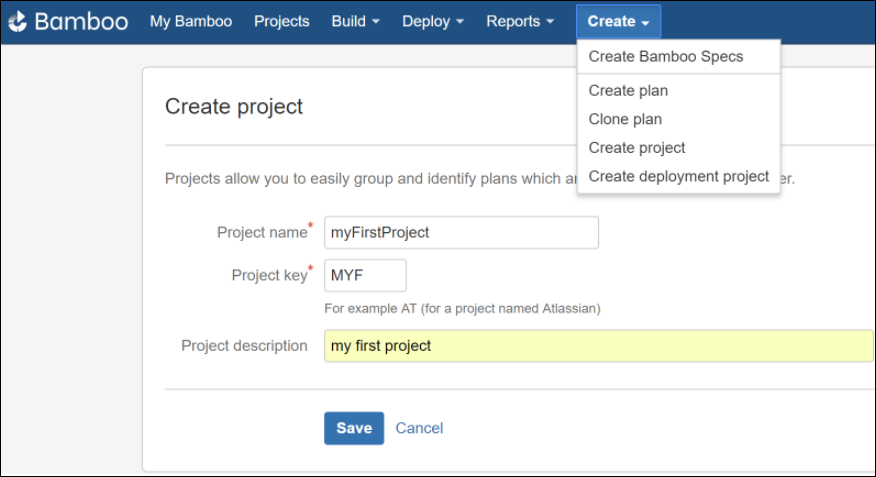Select Create deployment project menu item

click(x=679, y=176)
